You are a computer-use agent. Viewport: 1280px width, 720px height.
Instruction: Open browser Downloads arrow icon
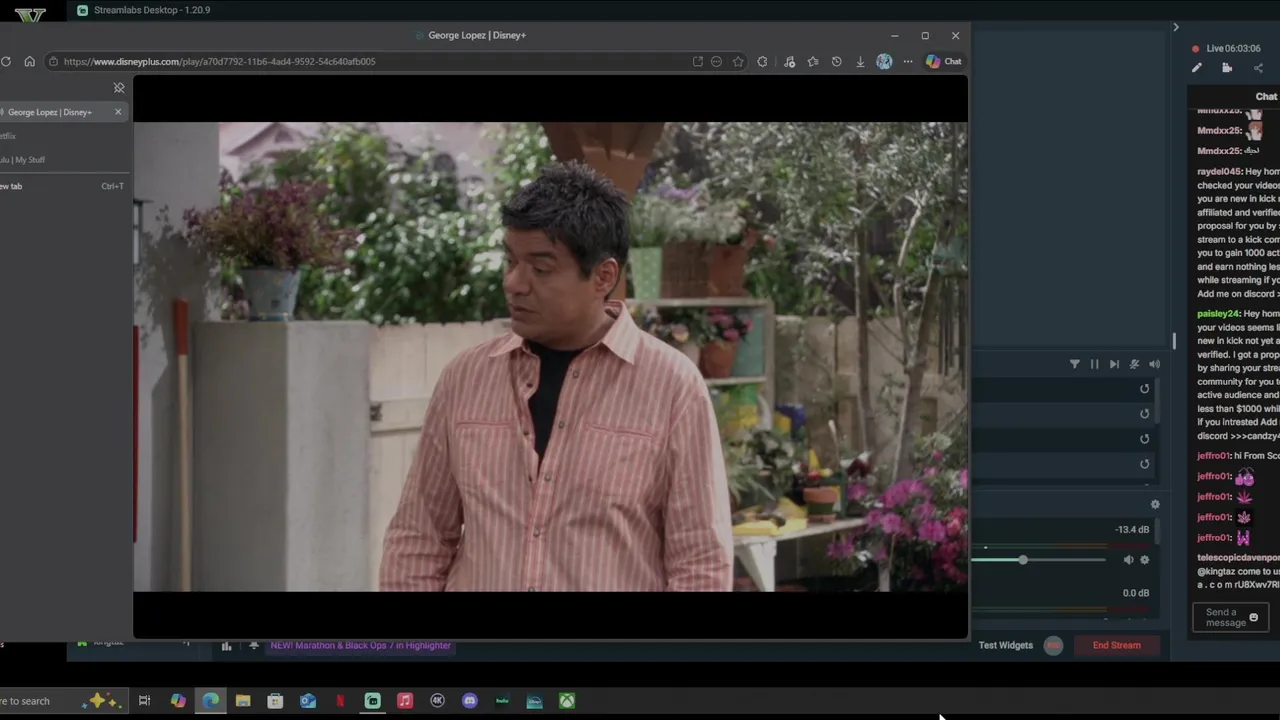(x=860, y=61)
